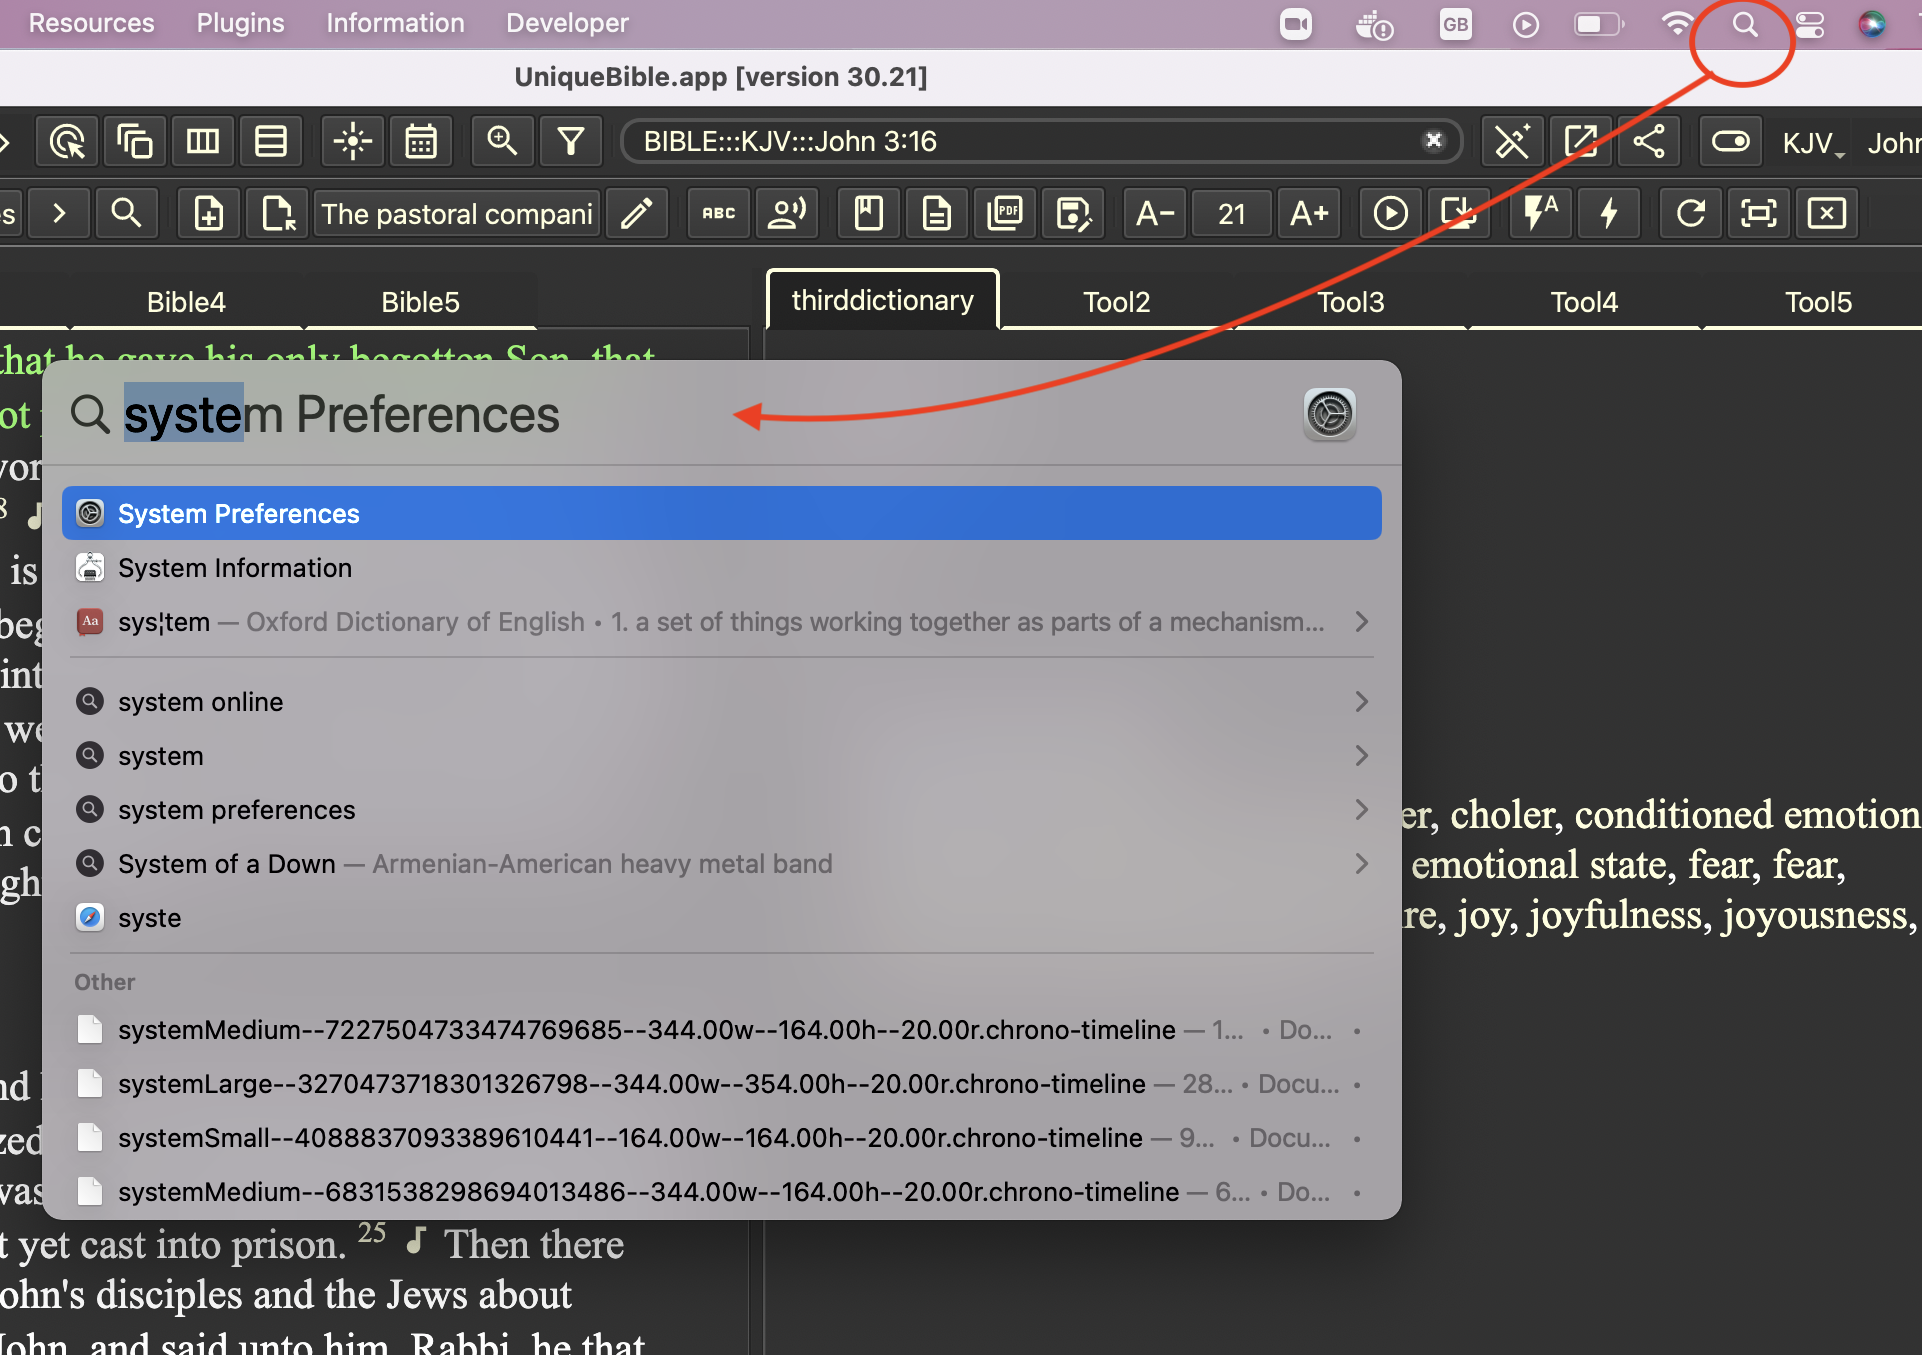Click the PDF export icon
The image size is (1922, 1355).
tap(1004, 213)
